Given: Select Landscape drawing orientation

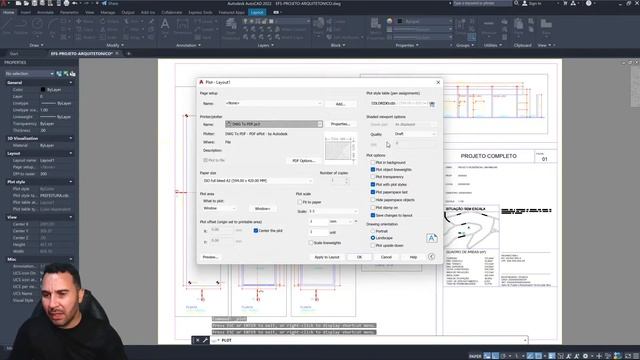Looking at the screenshot, I should (373, 238).
